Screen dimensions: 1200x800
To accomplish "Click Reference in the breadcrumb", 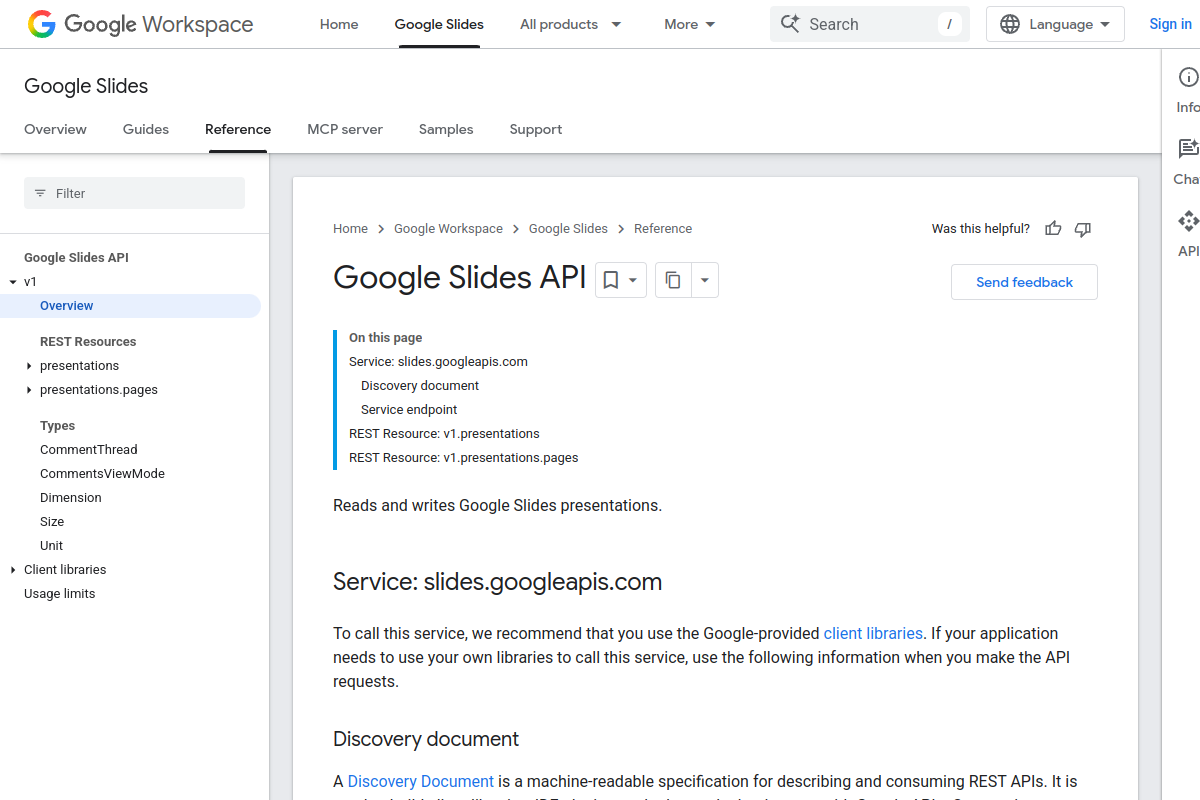I will [663, 229].
